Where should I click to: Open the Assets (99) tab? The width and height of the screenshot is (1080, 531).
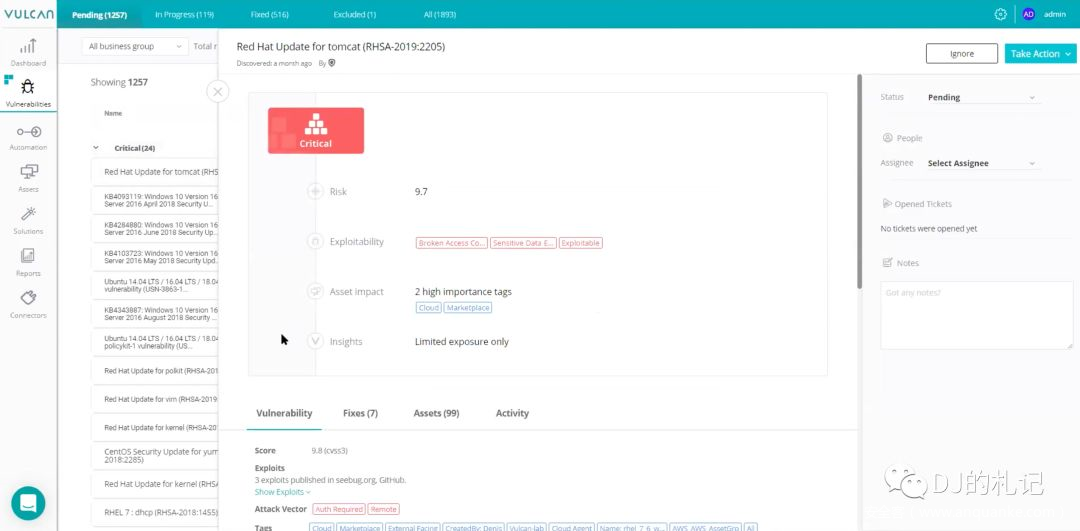pyautogui.click(x=436, y=413)
